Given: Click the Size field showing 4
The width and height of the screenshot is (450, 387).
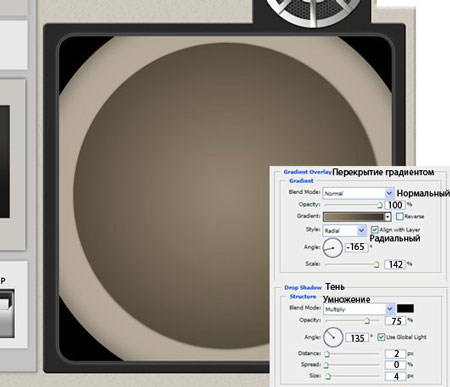Looking at the screenshot, I should [396, 376].
